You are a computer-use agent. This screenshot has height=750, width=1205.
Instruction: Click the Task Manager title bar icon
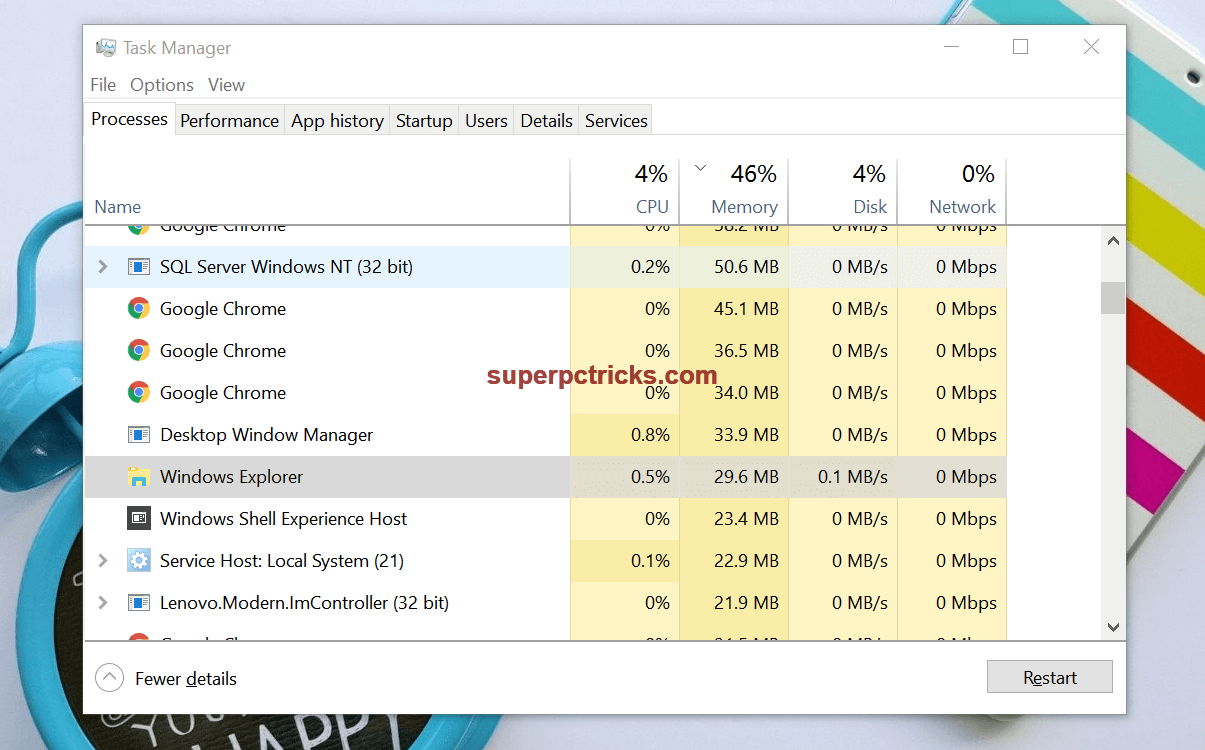(x=105, y=46)
